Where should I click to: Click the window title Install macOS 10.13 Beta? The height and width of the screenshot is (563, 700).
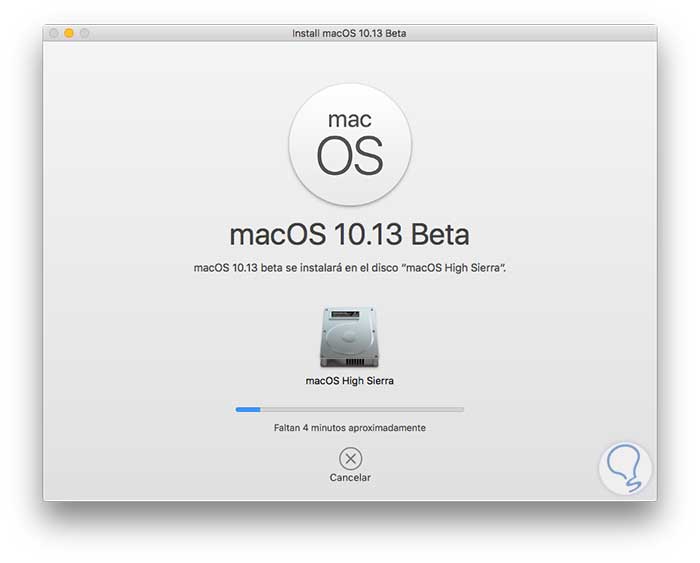[349, 33]
